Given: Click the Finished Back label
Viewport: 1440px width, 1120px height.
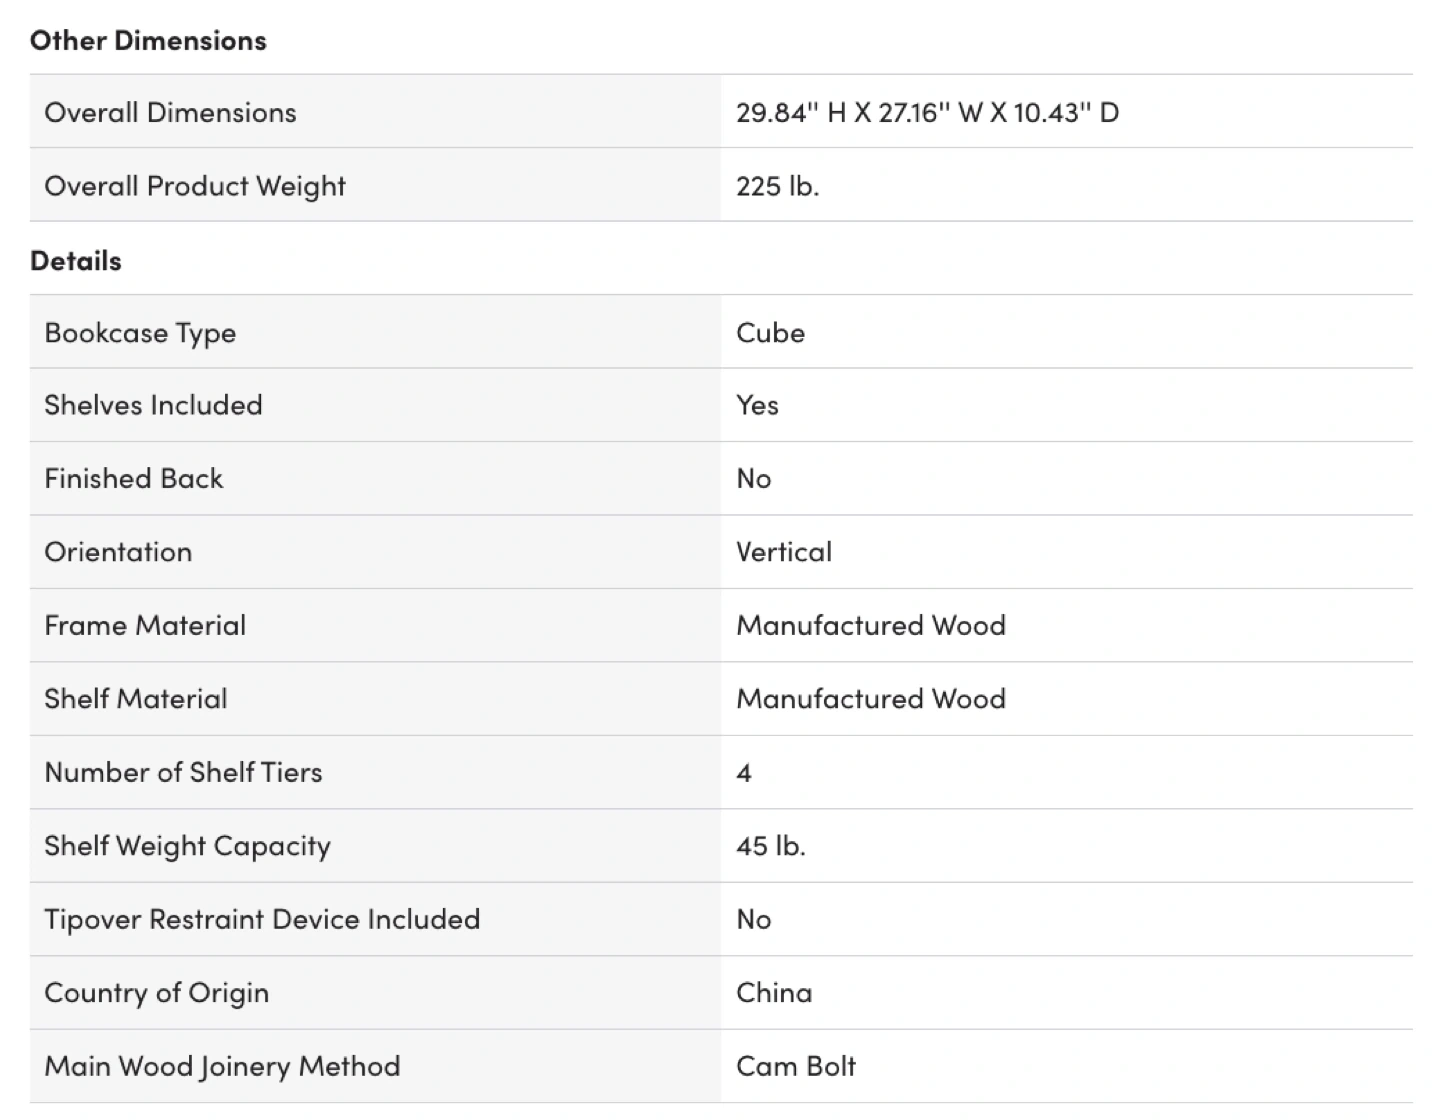Looking at the screenshot, I should [x=134, y=478].
